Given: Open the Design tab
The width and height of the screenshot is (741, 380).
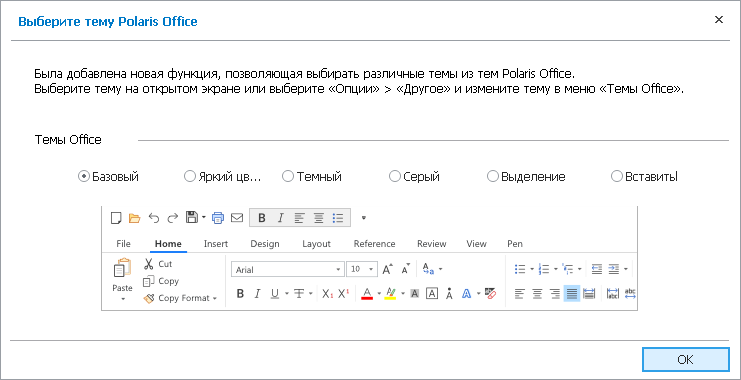Looking at the screenshot, I should (265, 244).
